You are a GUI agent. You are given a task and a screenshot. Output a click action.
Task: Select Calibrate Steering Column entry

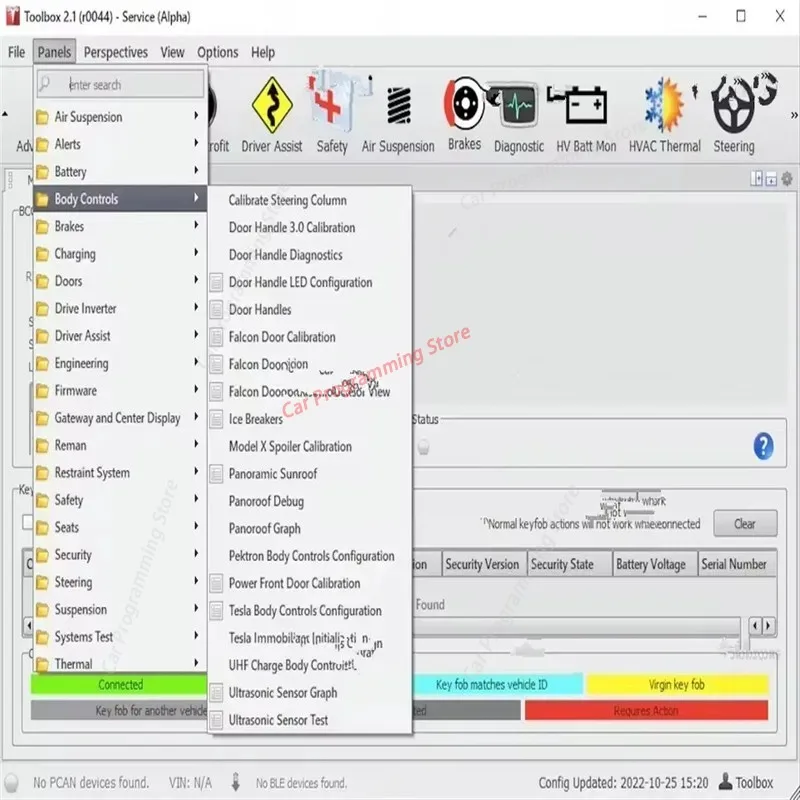pos(310,200)
